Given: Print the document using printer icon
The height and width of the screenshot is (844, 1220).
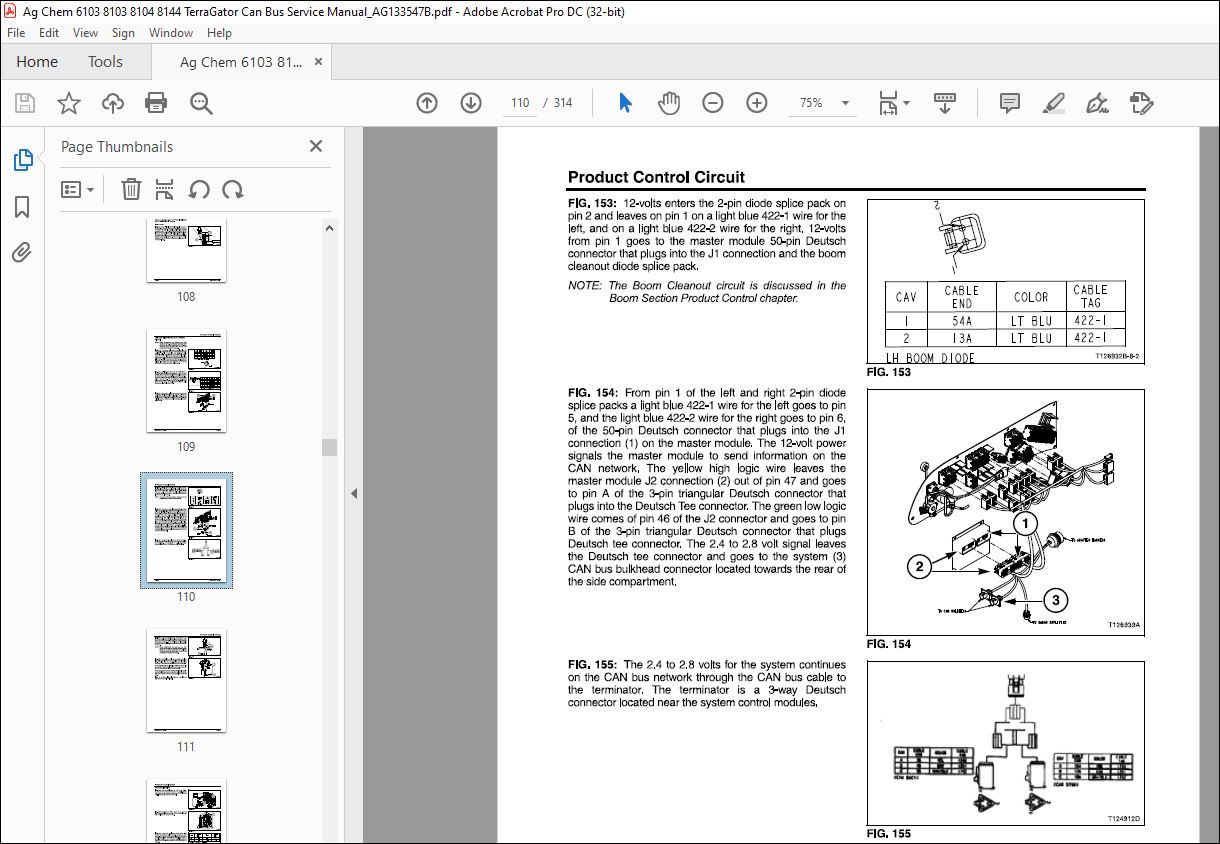Looking at the screenshot, I should tap(156, 103).
